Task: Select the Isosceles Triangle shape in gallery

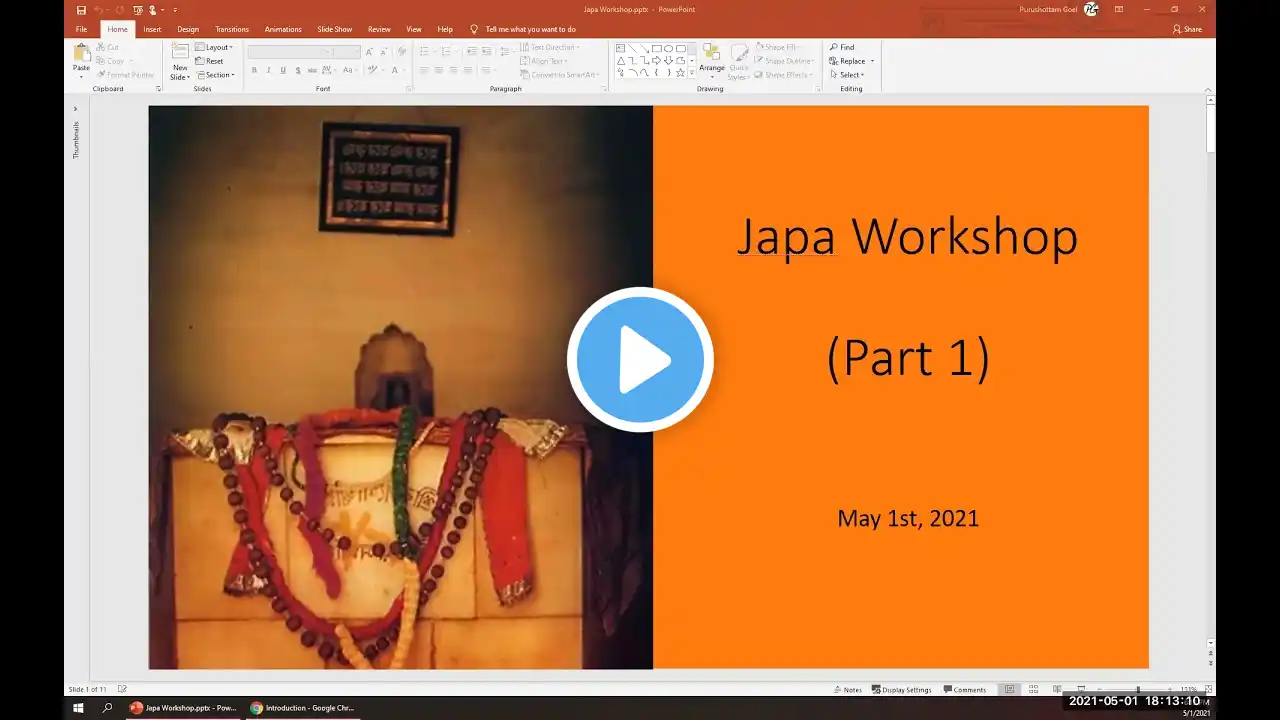Action: pos(620,60)
